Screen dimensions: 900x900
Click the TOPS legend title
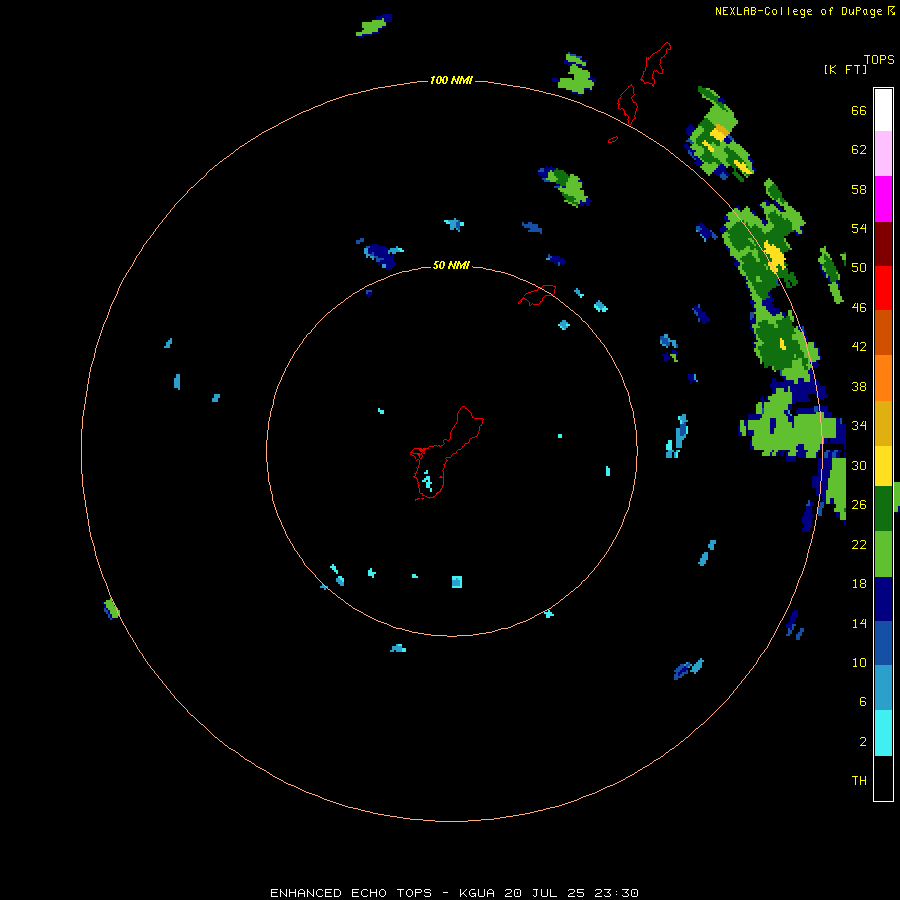point(879,59)
